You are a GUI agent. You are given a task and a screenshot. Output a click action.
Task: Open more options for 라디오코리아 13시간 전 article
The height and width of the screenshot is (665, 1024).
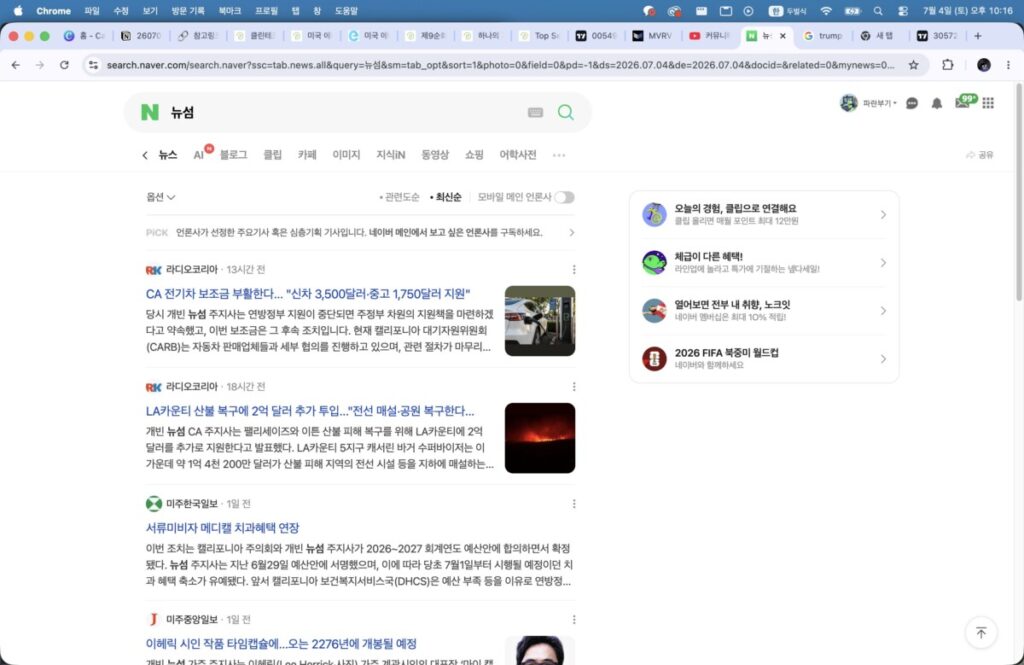tap(574, 269)
